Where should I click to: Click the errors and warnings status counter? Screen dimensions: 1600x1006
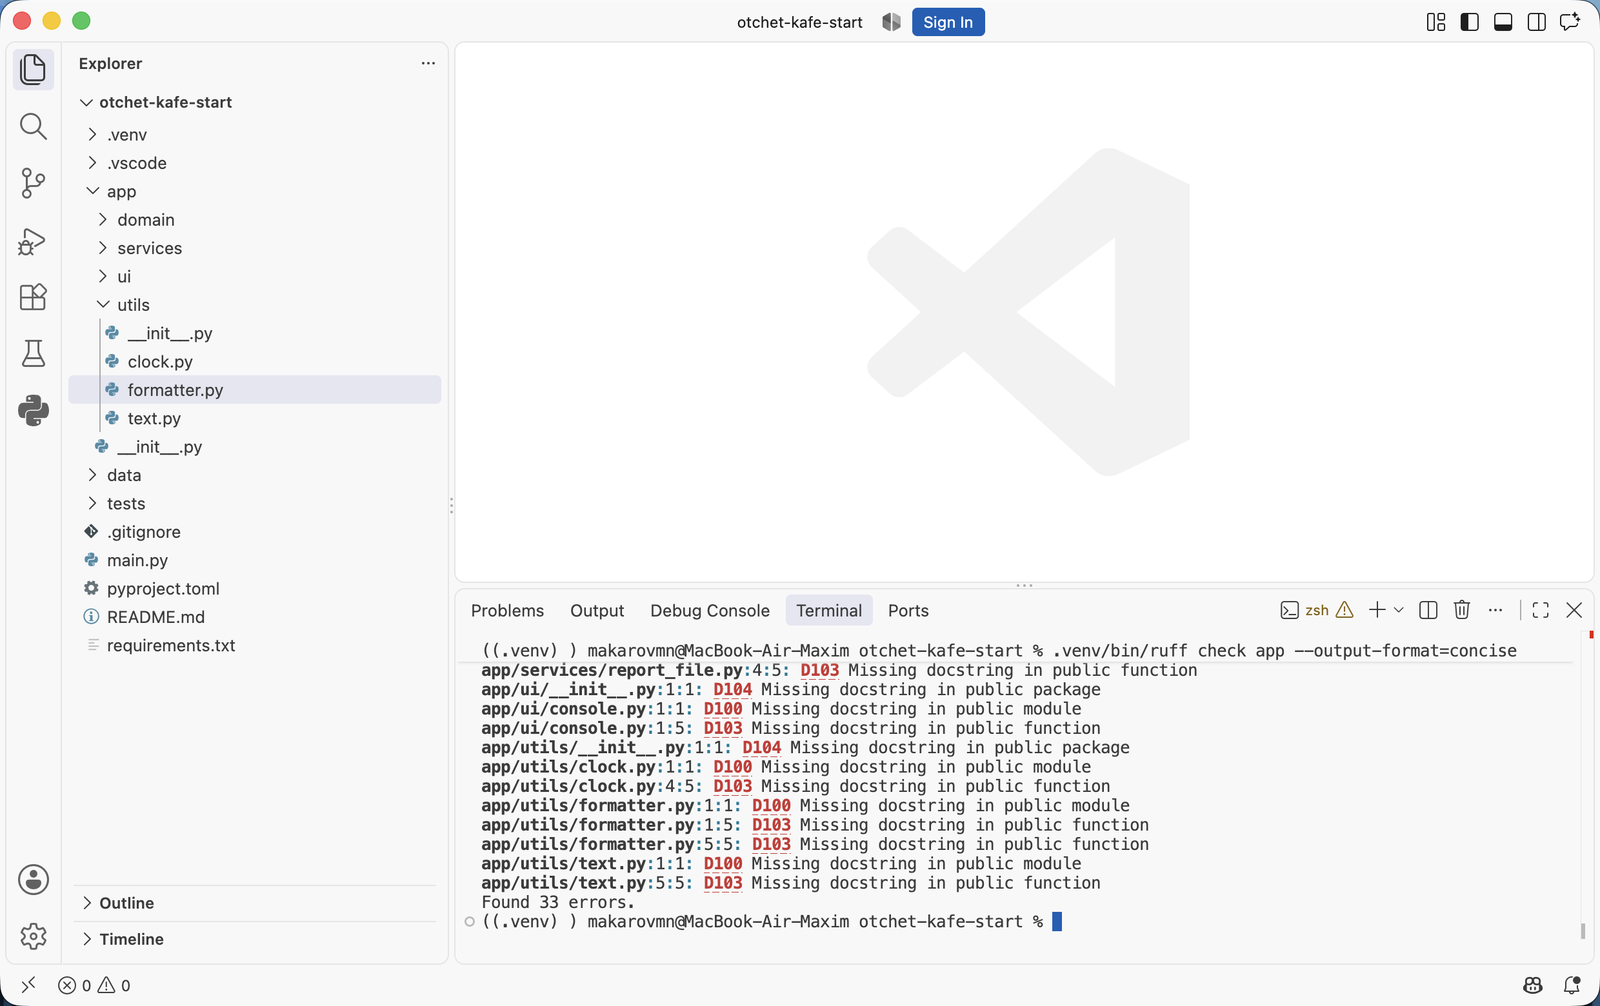click(x=94, y=985)
